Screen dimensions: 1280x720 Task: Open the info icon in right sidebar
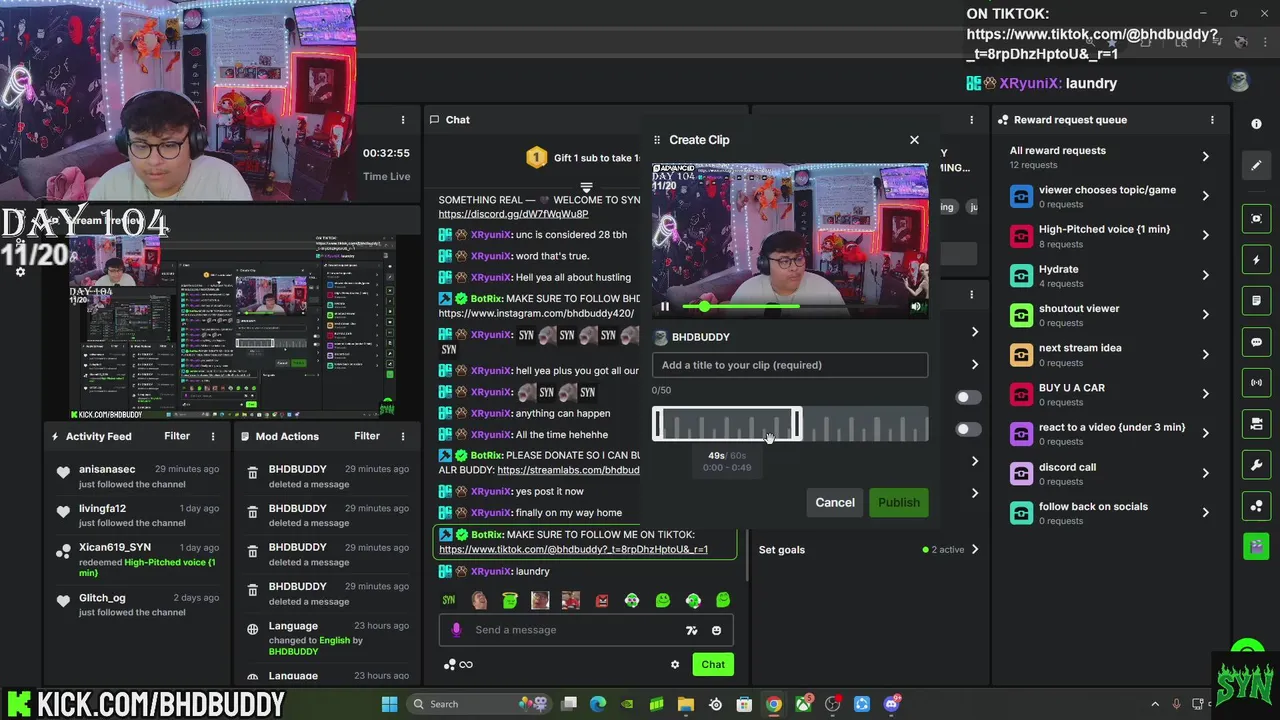click(1256, 124)
